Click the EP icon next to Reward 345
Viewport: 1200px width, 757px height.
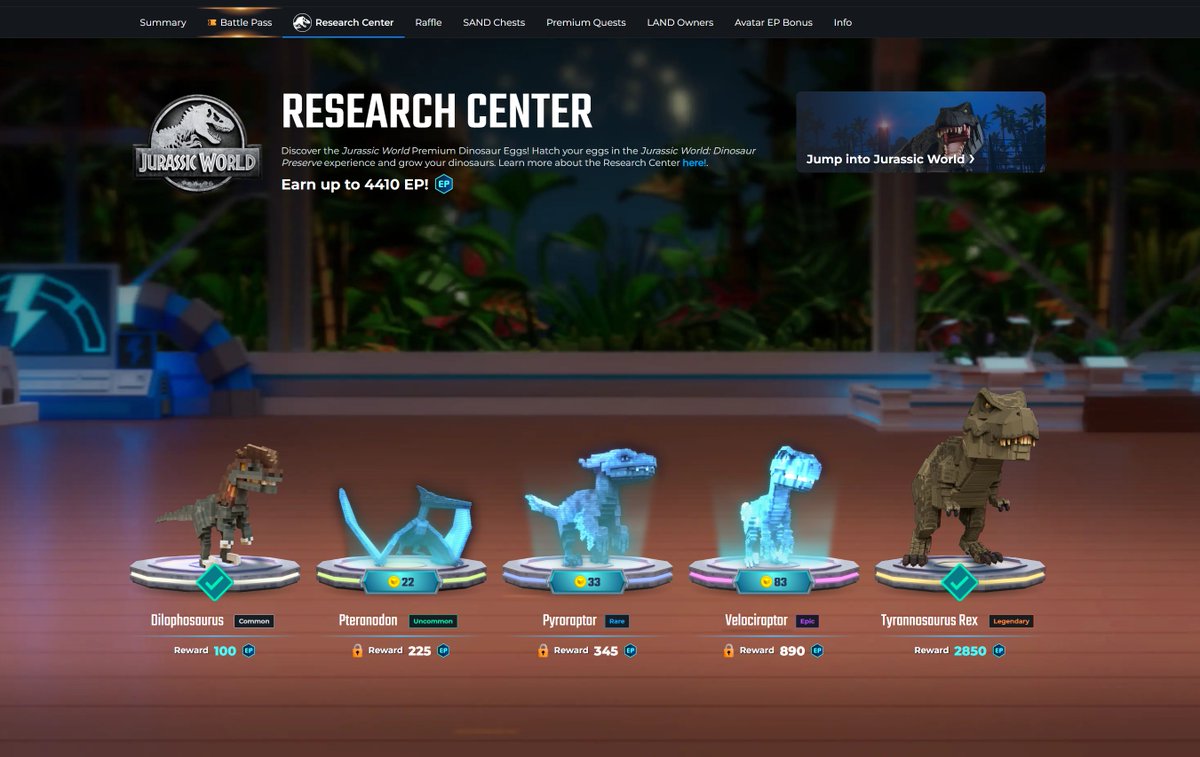(x=630, y=650)
